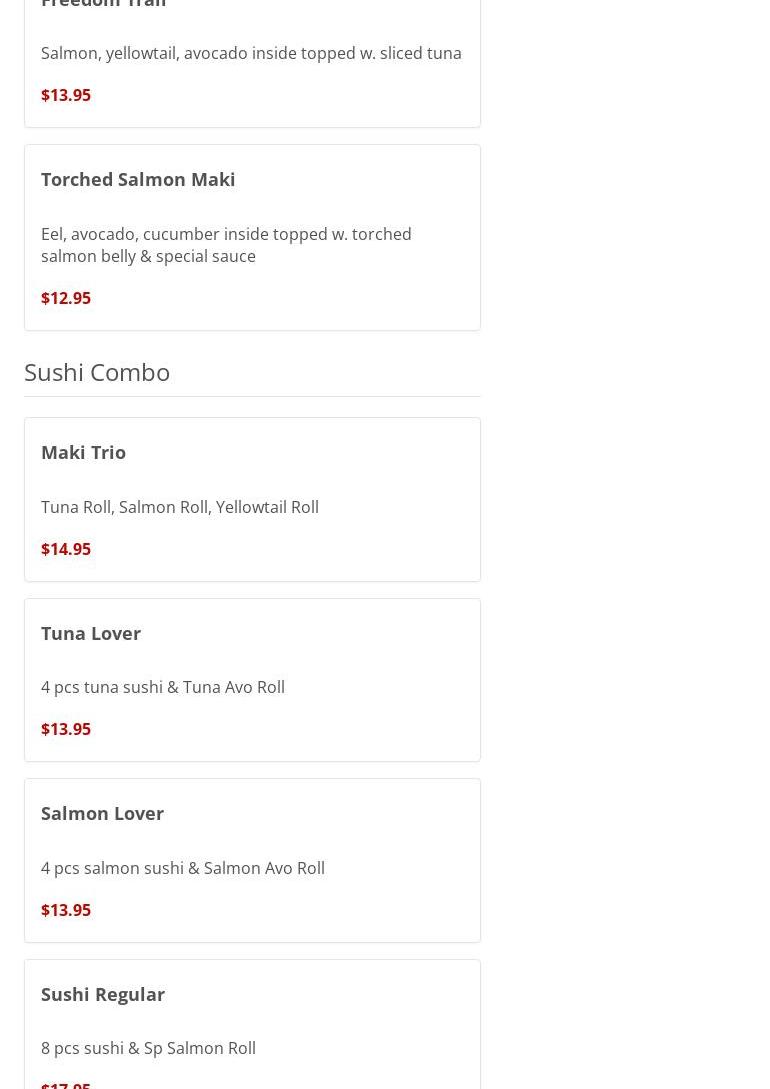Click the Freedom Trail description text
Viewport: 770px width, 1089px height.
point(251,53)
